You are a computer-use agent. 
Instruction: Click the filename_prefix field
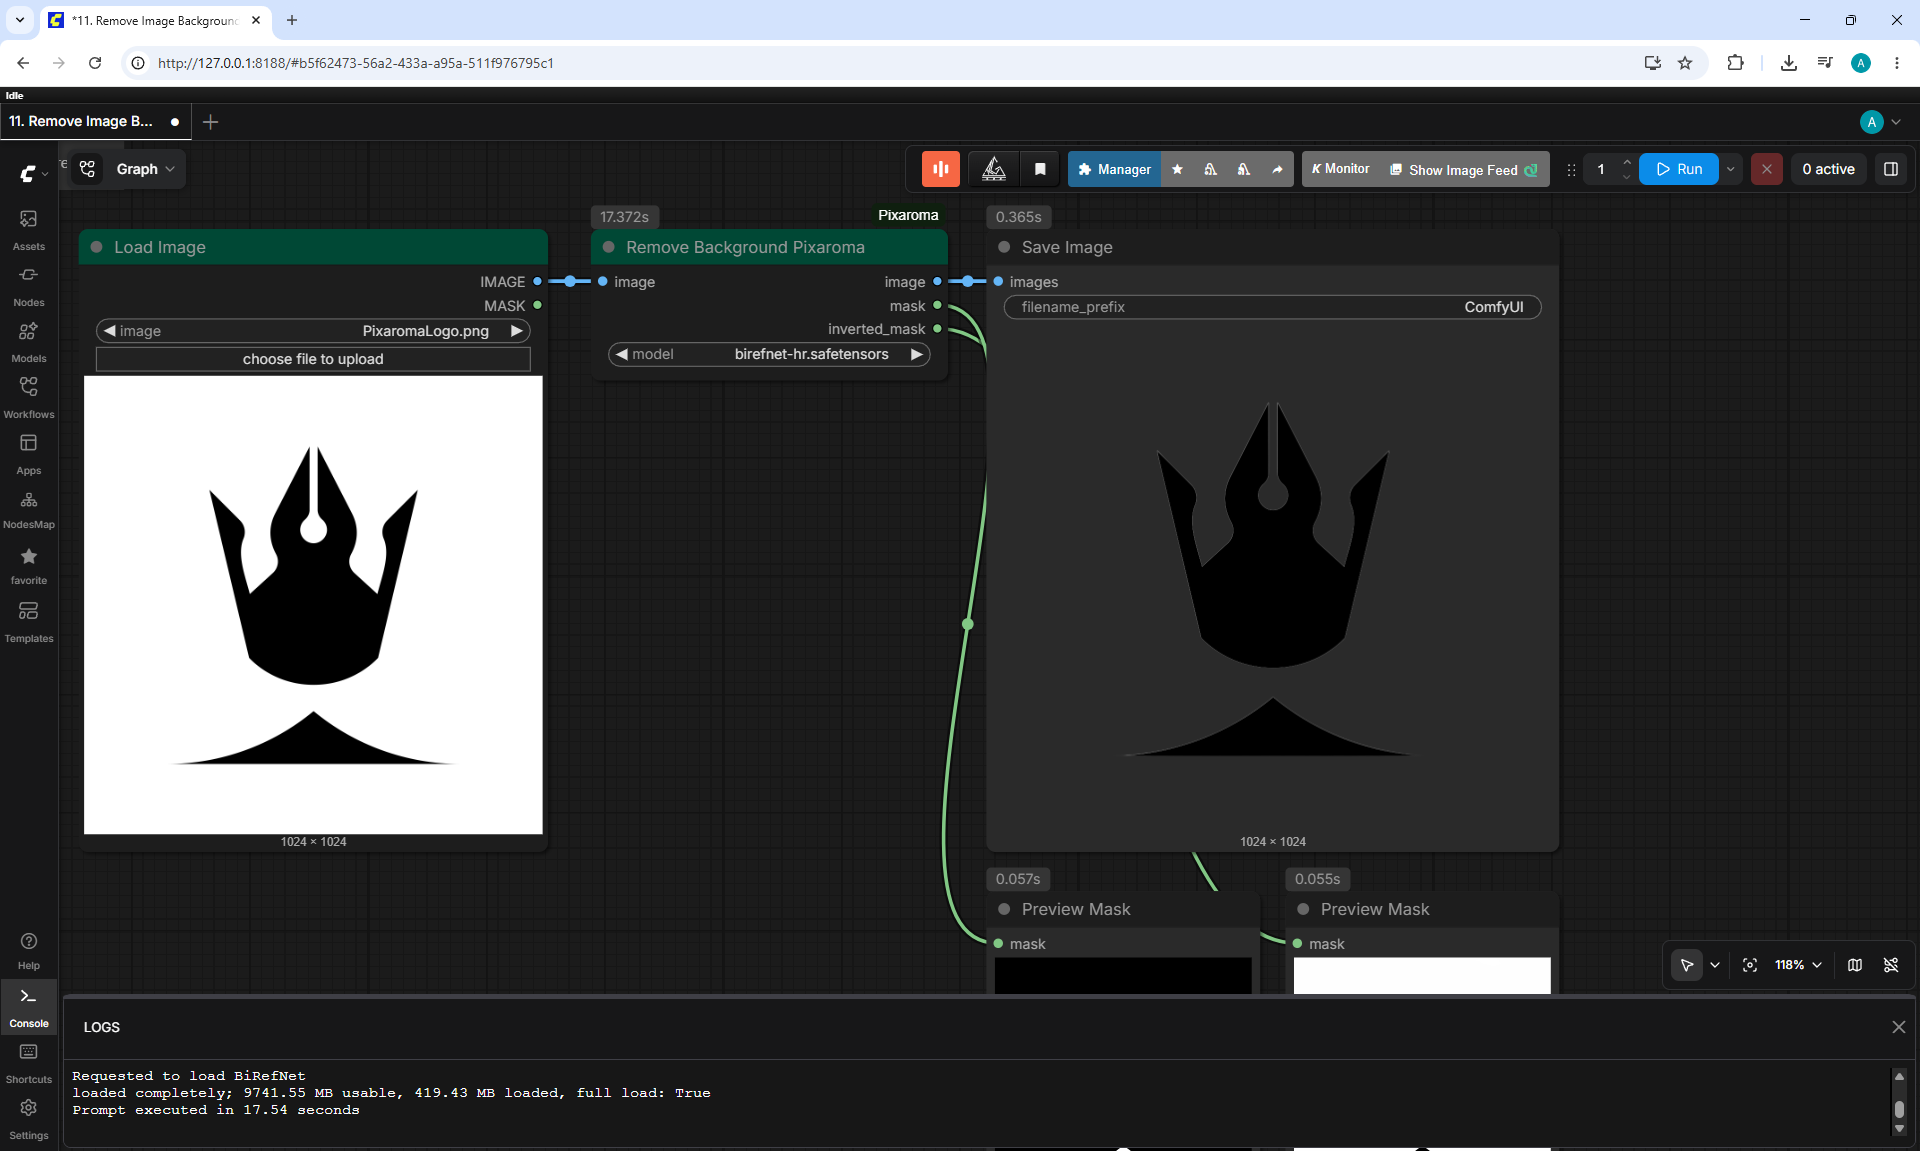click(x=1272, y=307)
